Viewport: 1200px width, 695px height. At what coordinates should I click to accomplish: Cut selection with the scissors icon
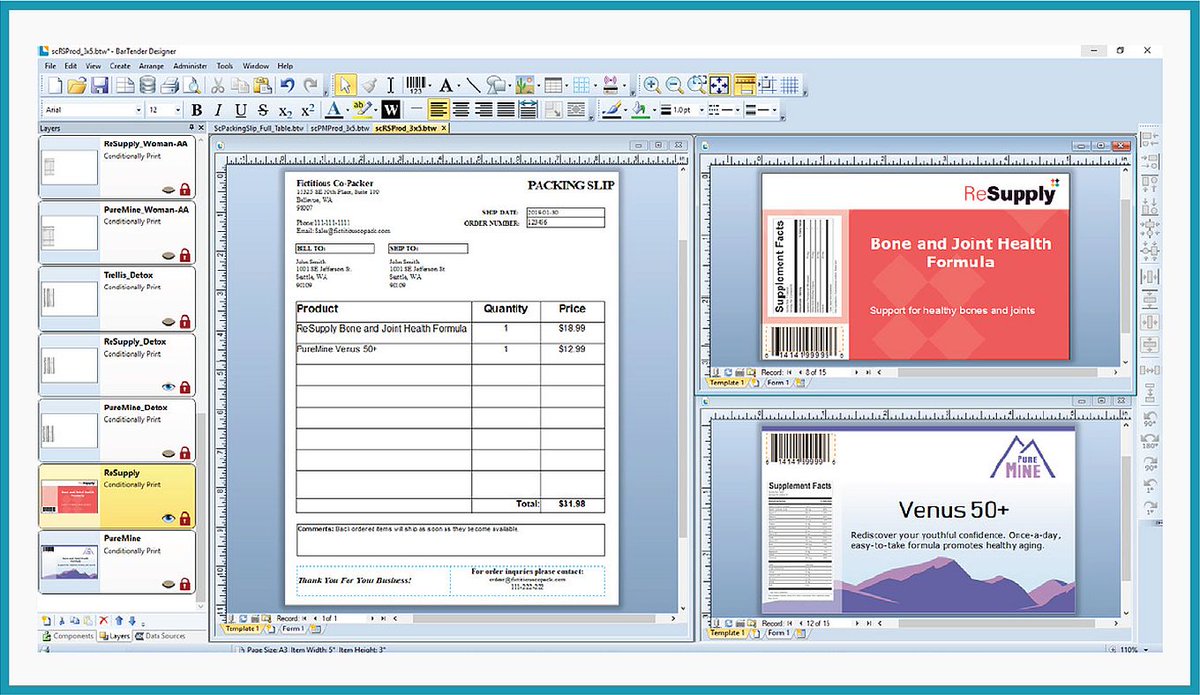[x=218, y=86]
